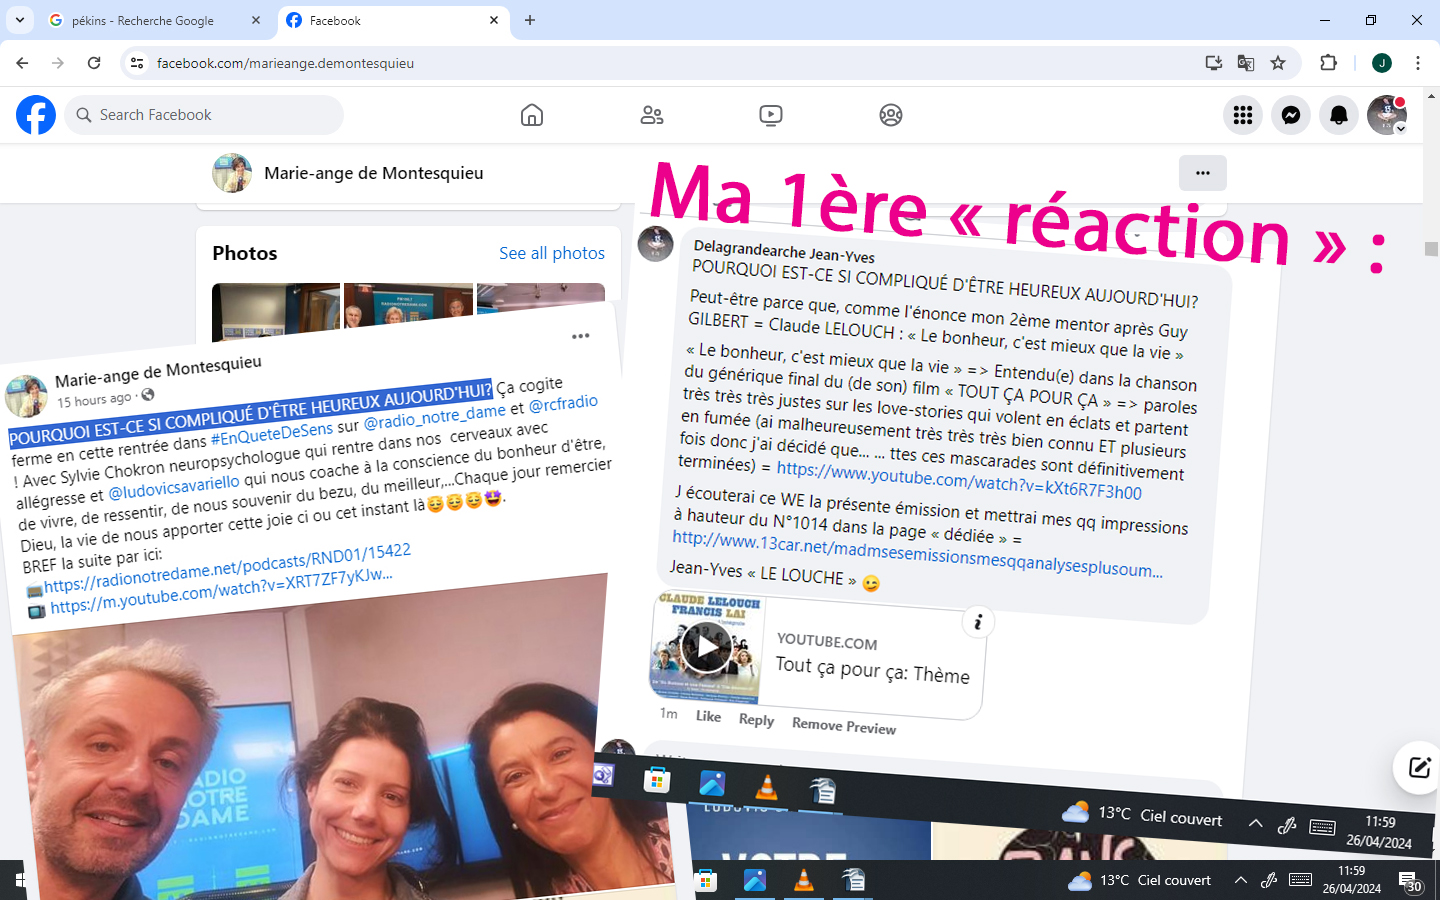Open the Chrome three-dot menu
The height and width of the screenshot is (900, 1440).
pos(1418,63)
